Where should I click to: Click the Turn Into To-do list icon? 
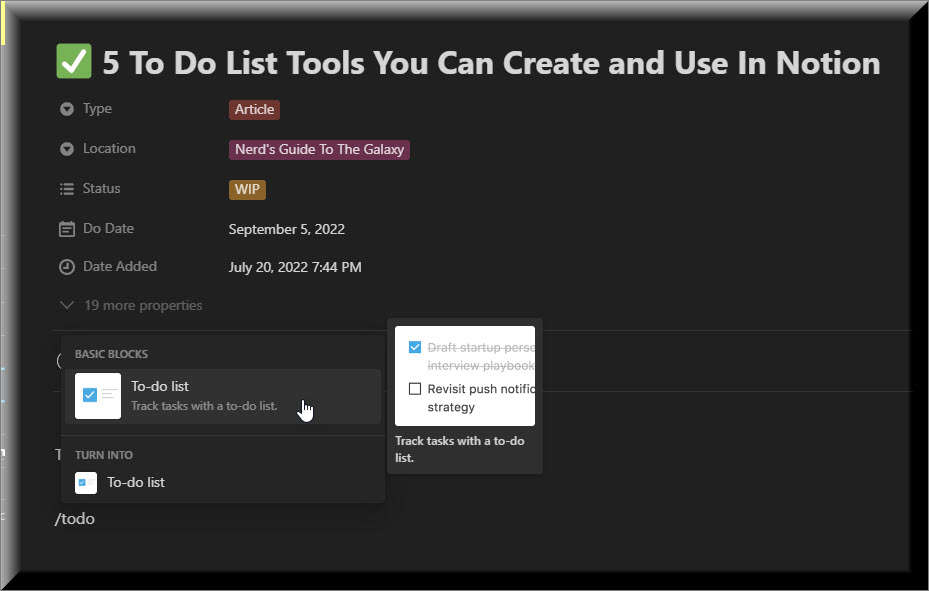click(86, 483)
